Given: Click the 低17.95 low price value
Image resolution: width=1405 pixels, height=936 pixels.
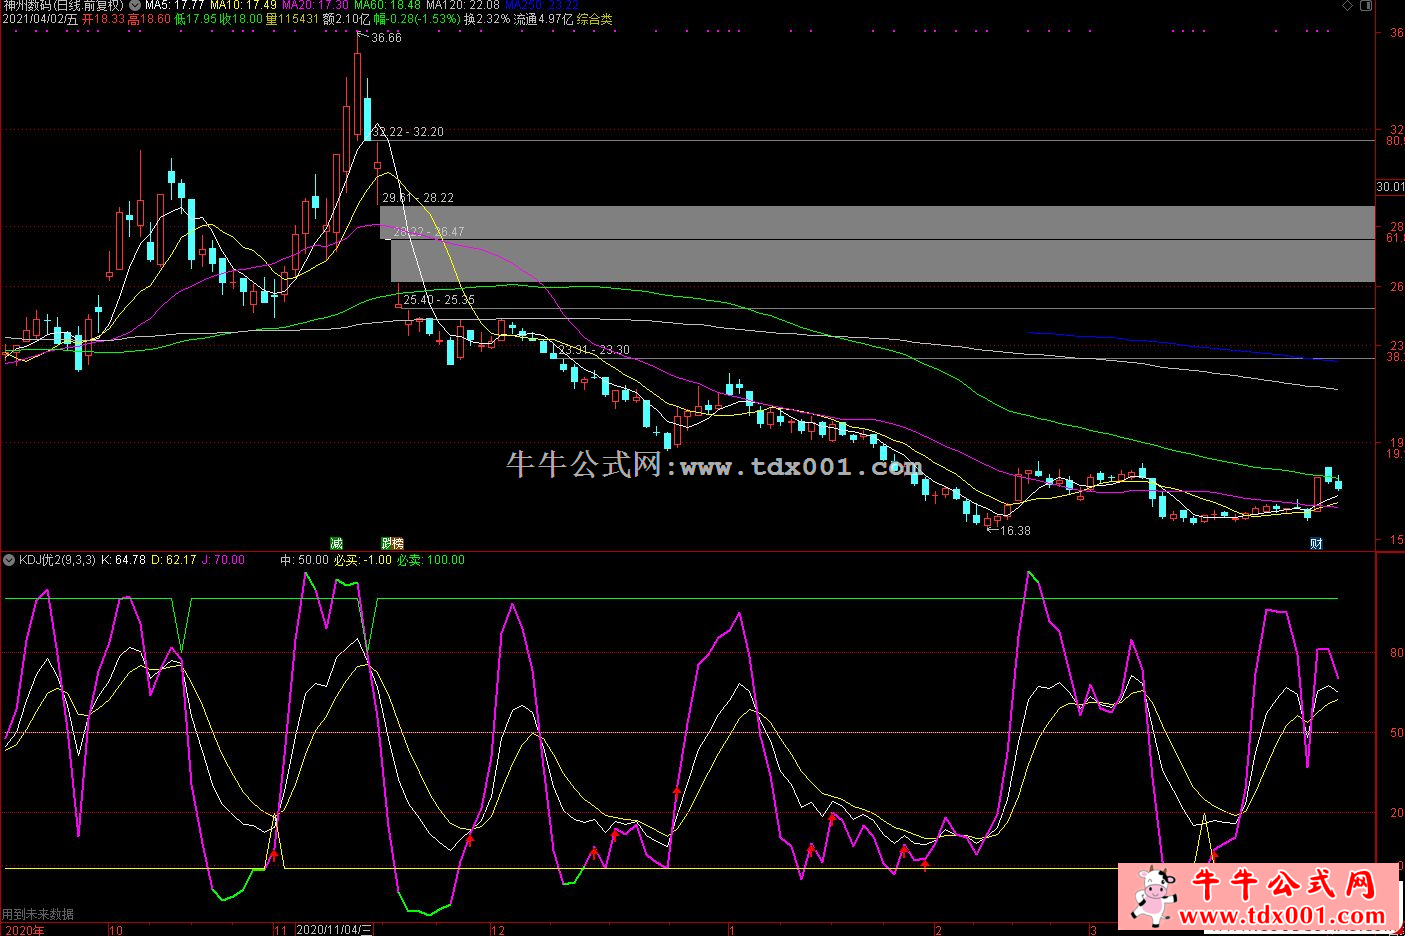Looking at the screenshot, I should pyautogui.click(x=197, y=19).
